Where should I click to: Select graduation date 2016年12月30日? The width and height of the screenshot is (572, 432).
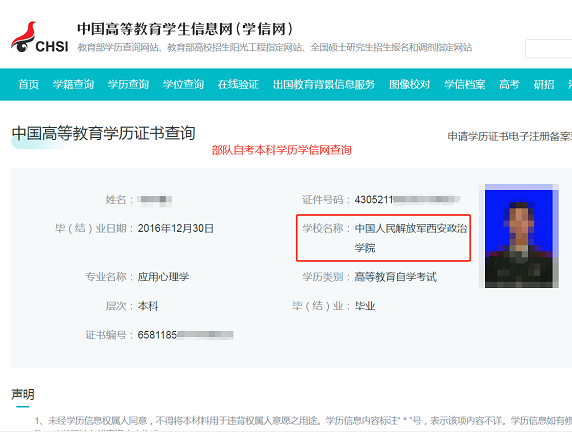[175, 228]
